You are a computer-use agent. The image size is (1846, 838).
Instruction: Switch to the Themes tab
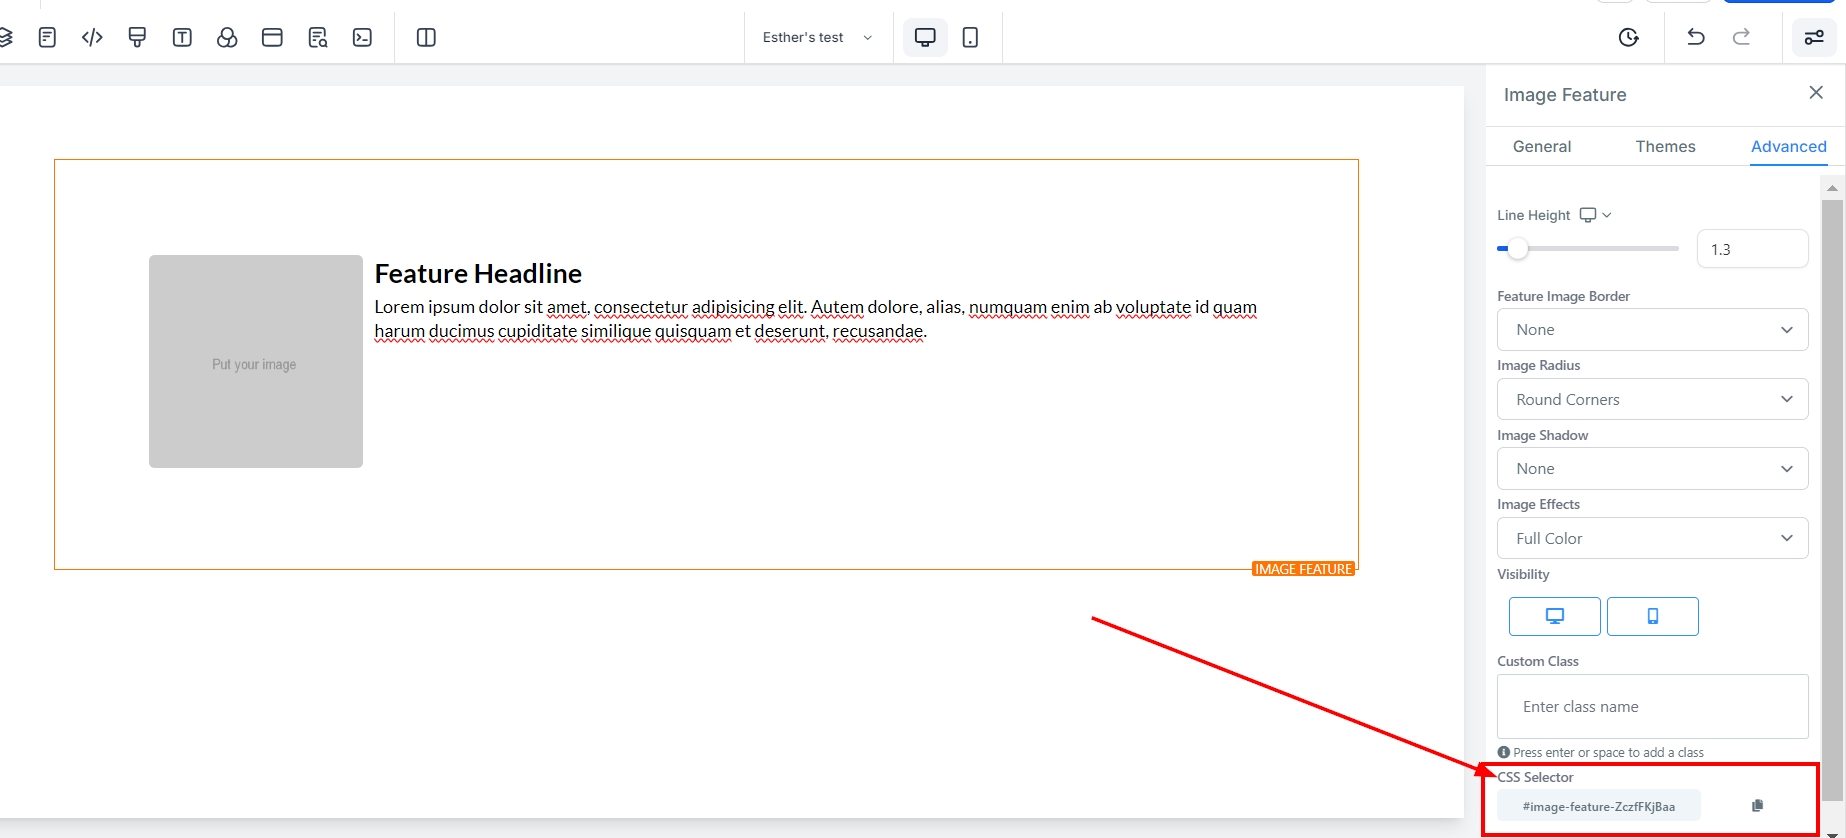(x=1665, y=147)
